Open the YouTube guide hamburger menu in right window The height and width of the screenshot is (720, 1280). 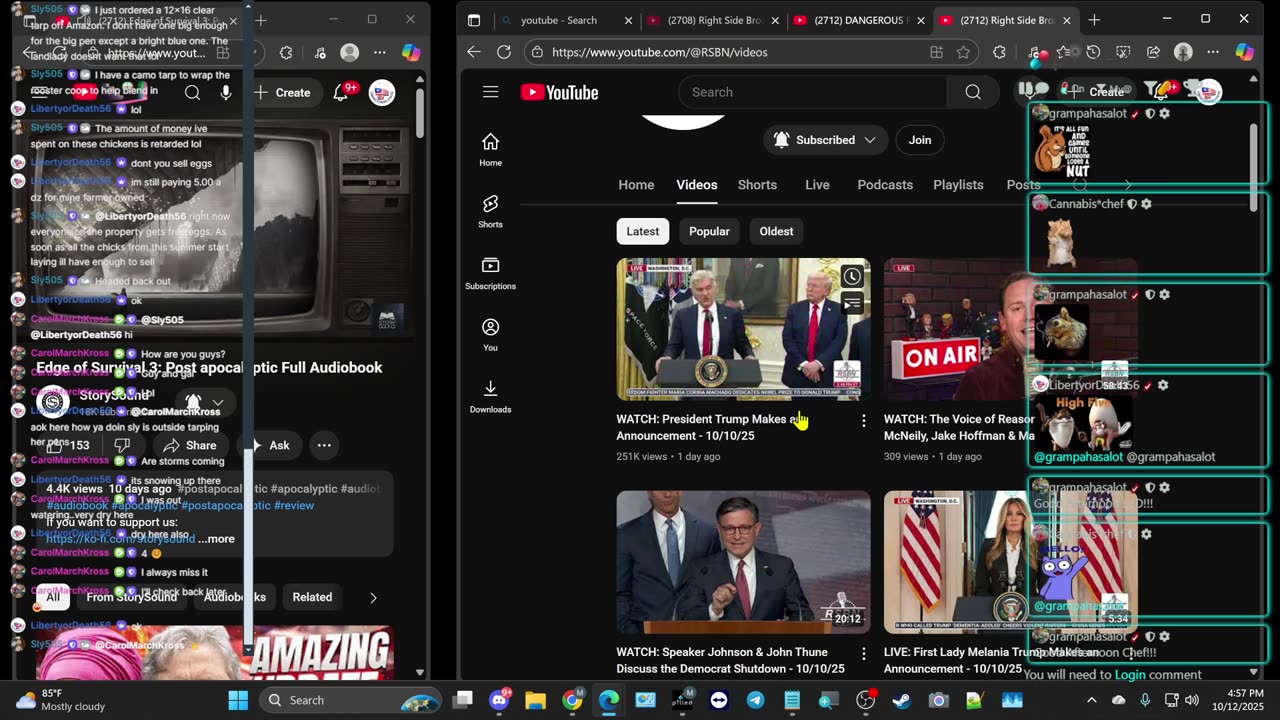(x=490, y=92)
